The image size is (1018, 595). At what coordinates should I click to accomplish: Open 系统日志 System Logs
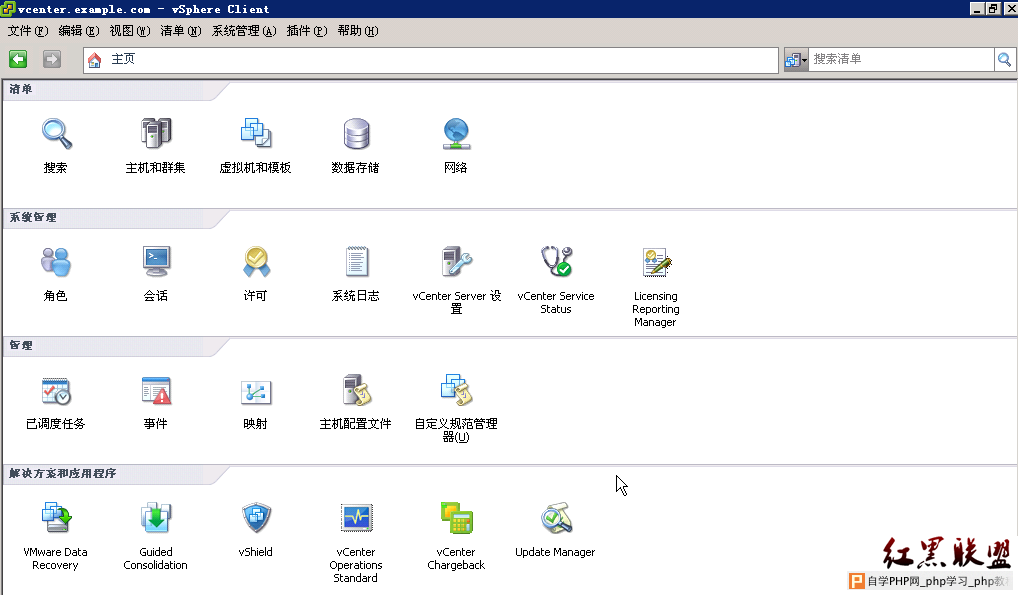(x=356, y=262)
